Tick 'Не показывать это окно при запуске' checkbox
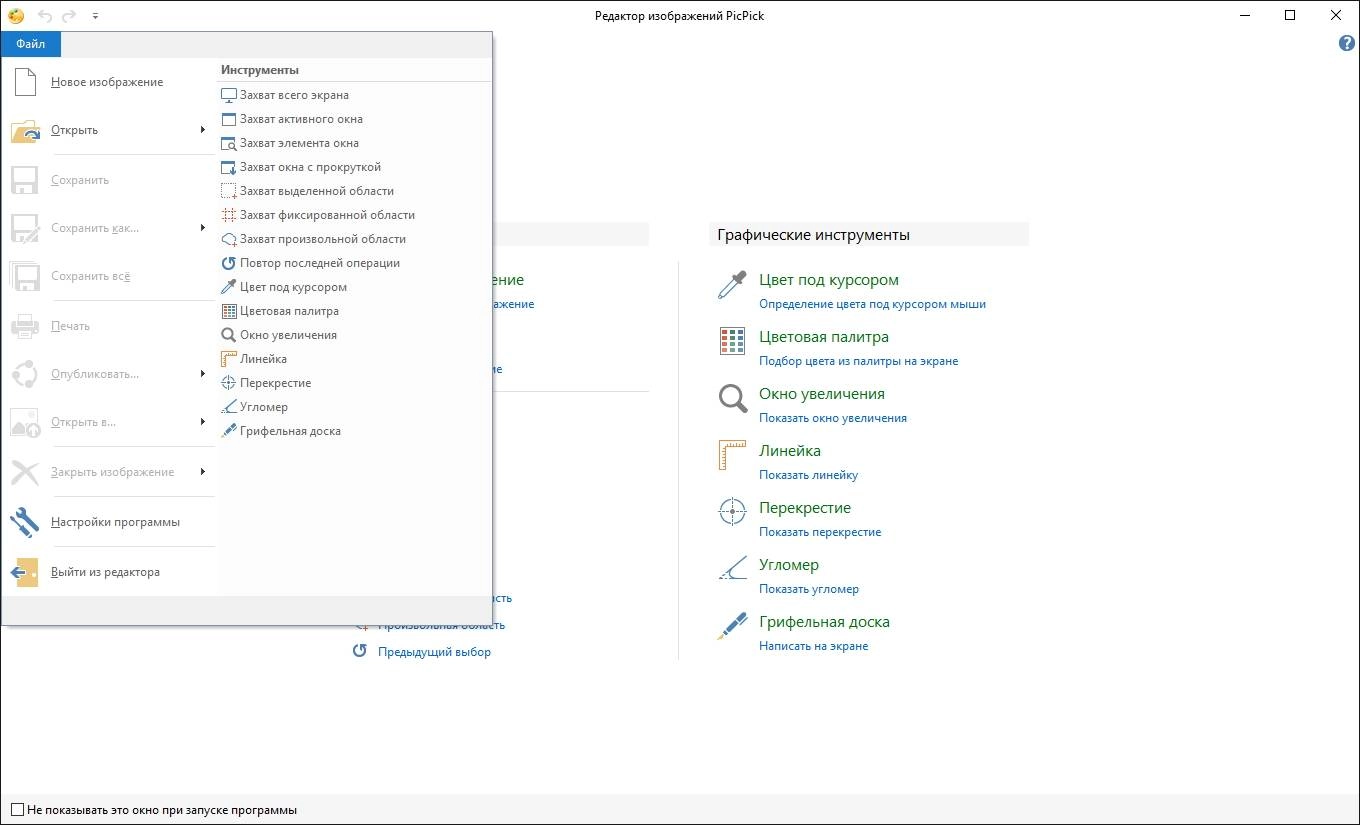 [17, 810]
